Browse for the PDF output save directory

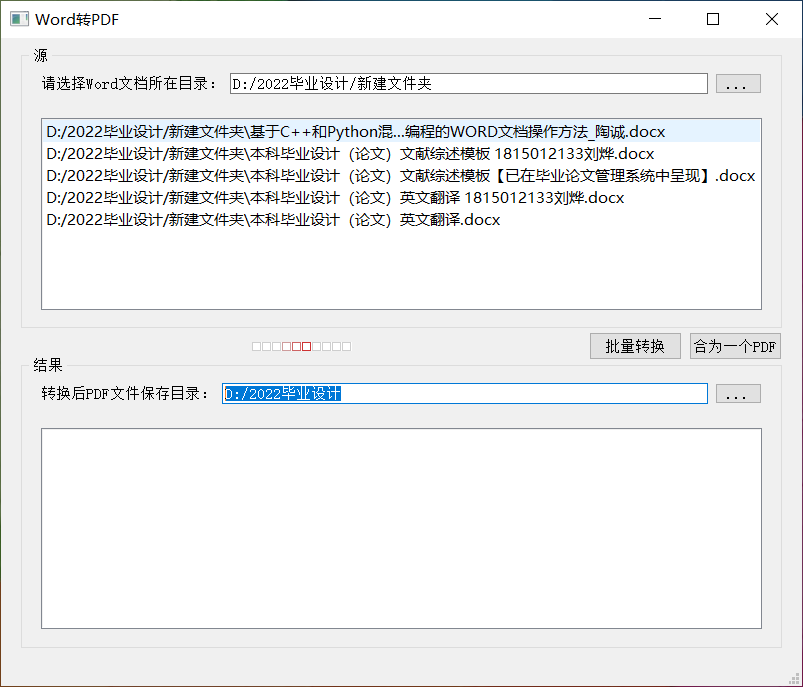(737, 394)
